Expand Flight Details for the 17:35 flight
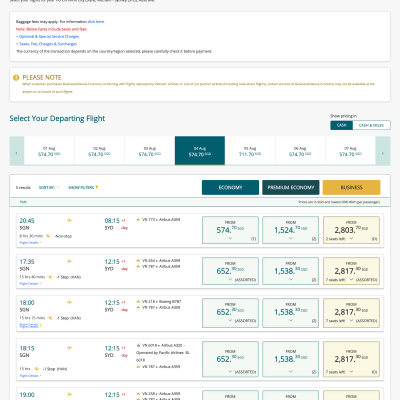400x400 pixels. pos(30,284)
